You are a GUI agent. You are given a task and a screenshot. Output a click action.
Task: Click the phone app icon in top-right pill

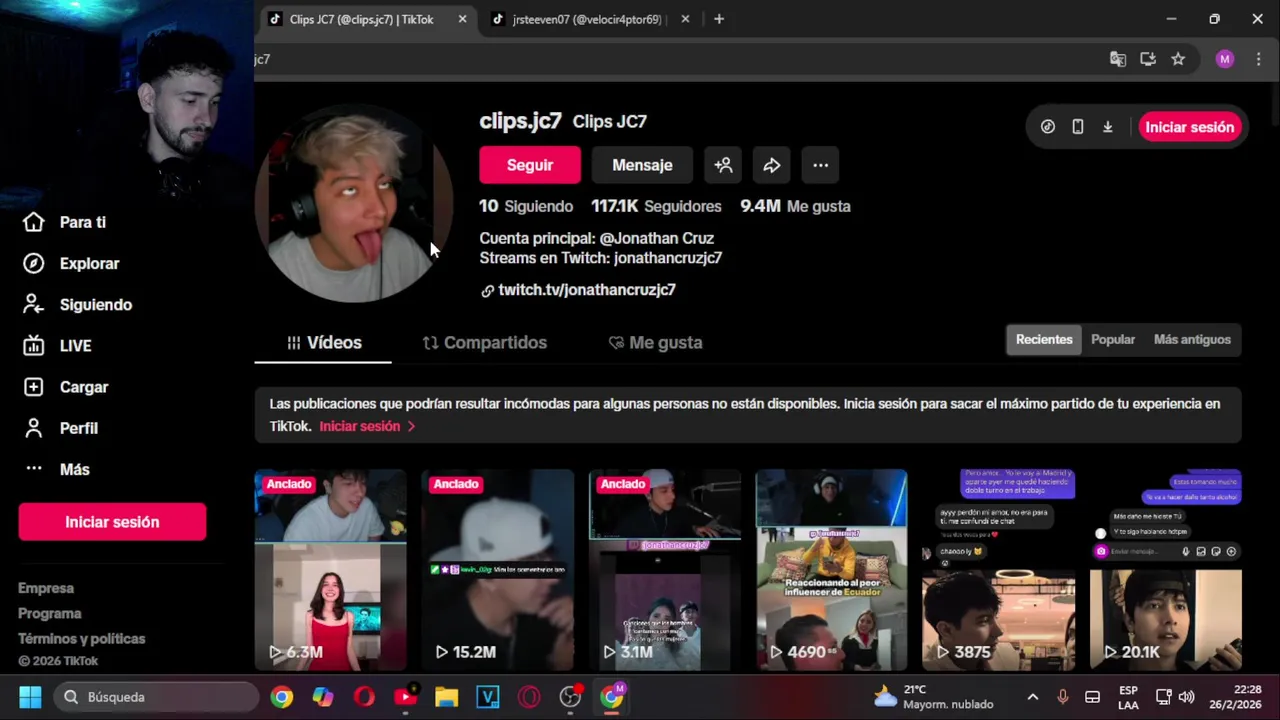coord(1078,127)
